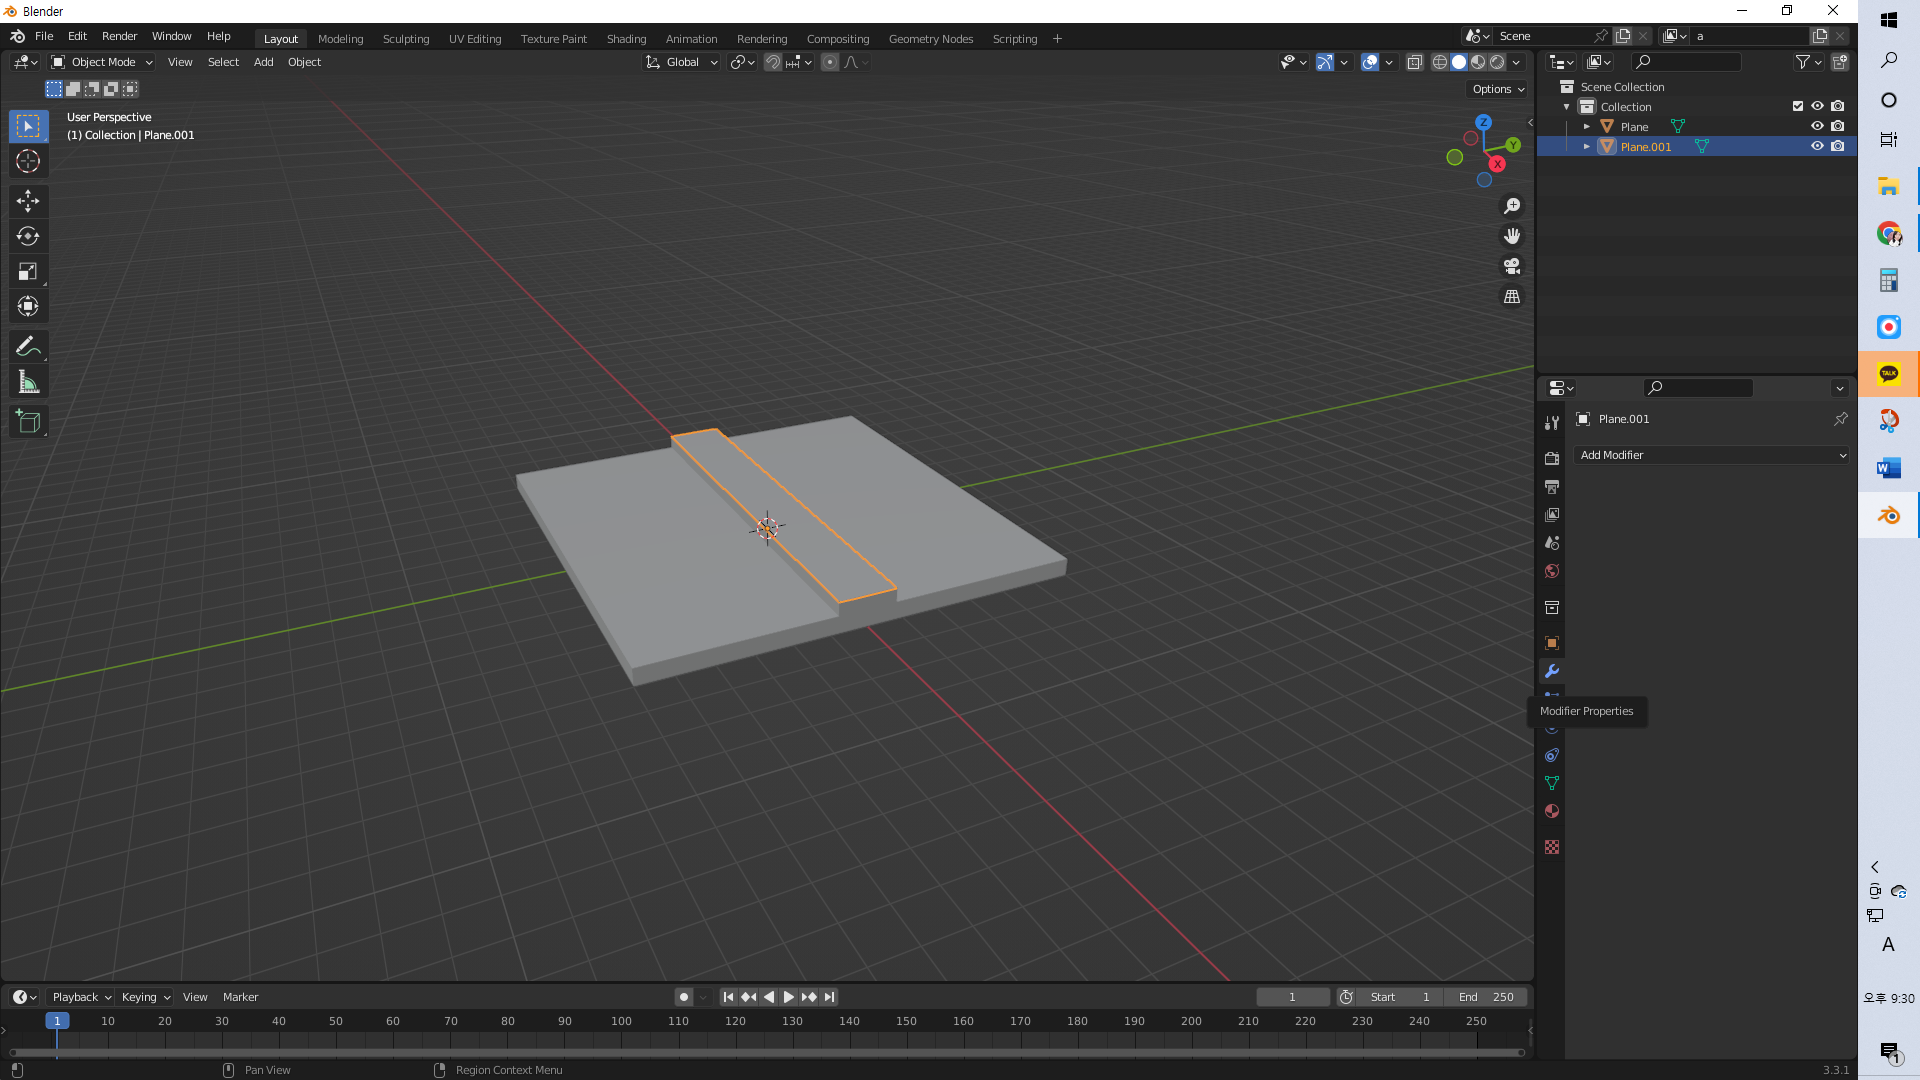The width and height of the screenshot is (1920, 1080).
Task: Open the Object Mode dropdown
Action: [x=102, y=62]
